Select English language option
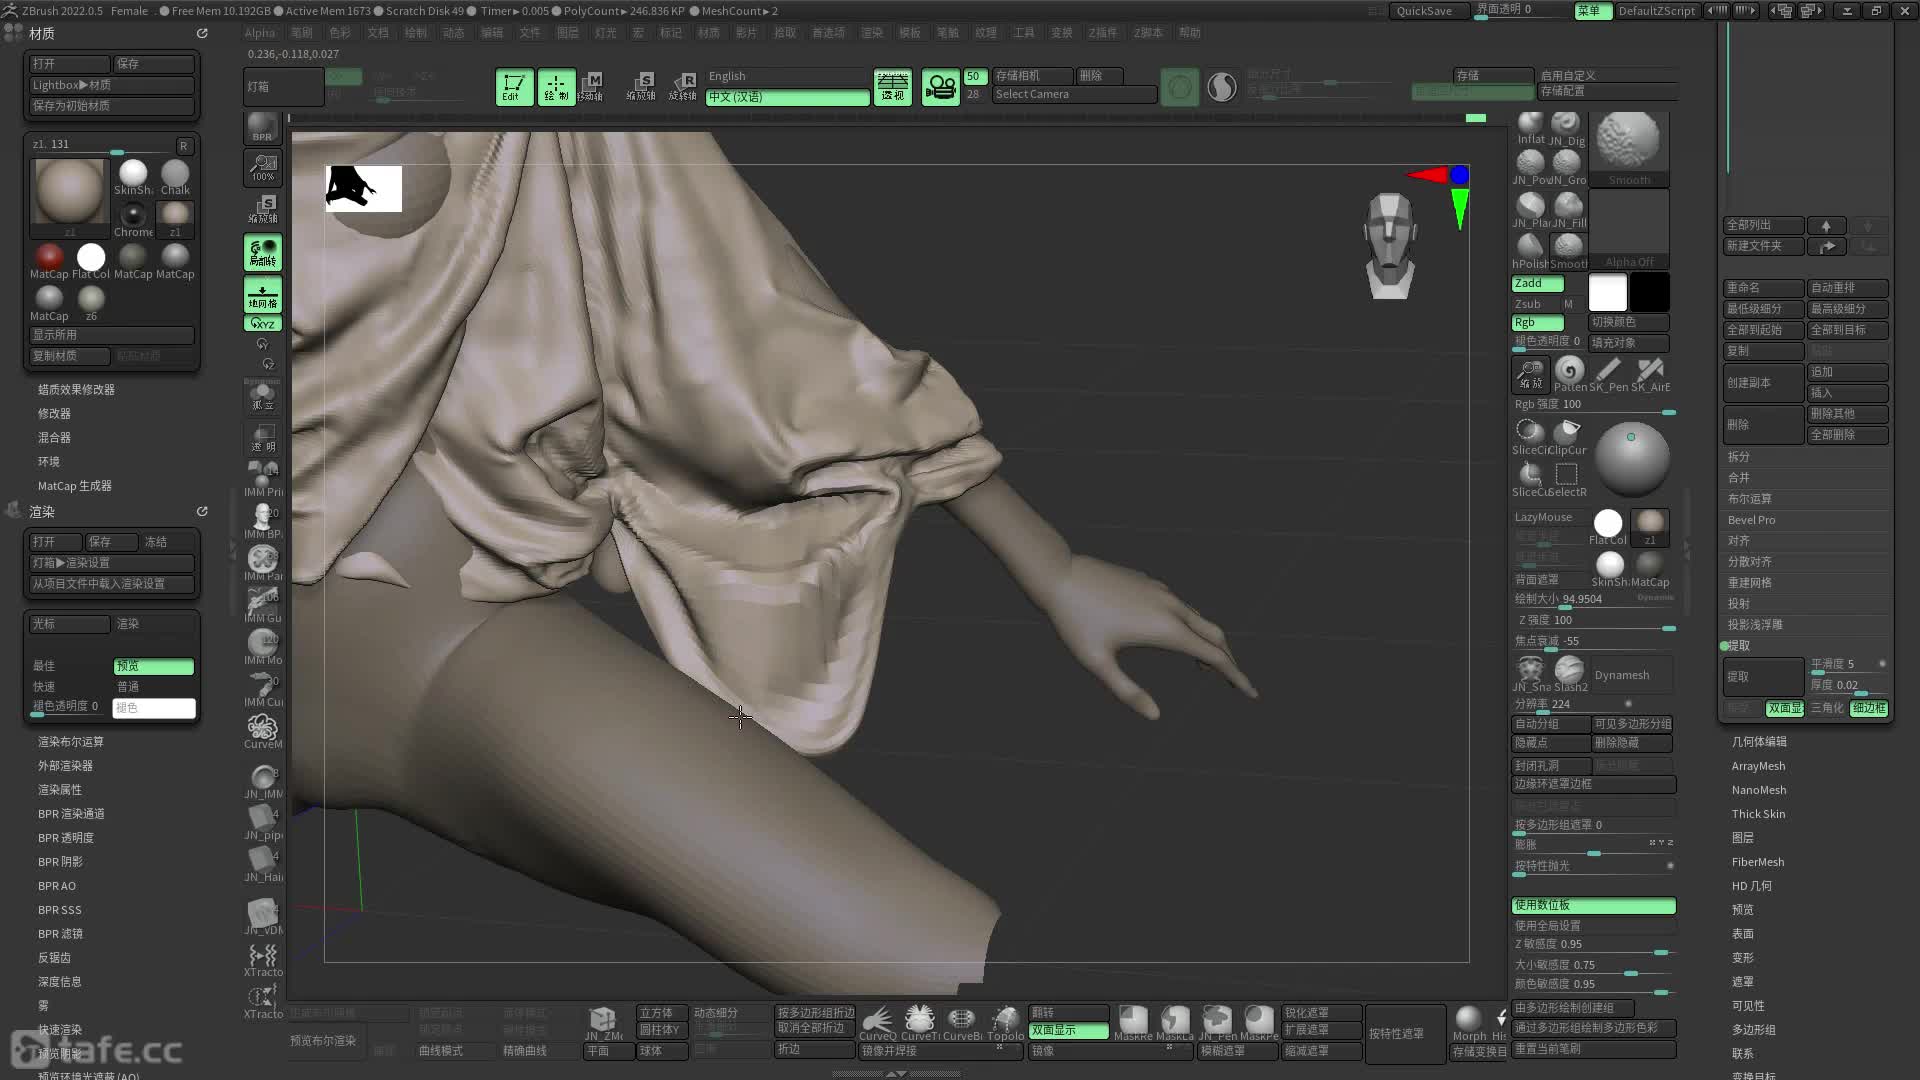The width and height of the screenshot is (1920, 1080). [788, 76]
